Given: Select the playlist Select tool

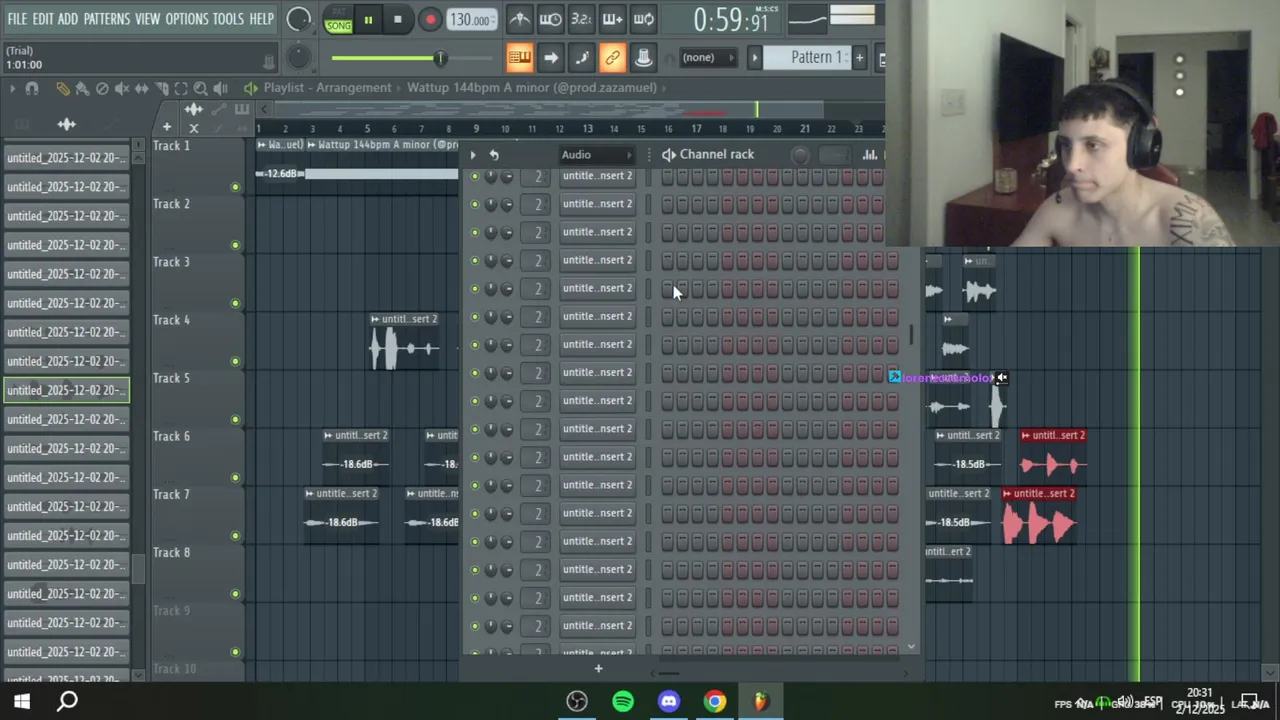Looking at the screenshot, I should 181,88.
